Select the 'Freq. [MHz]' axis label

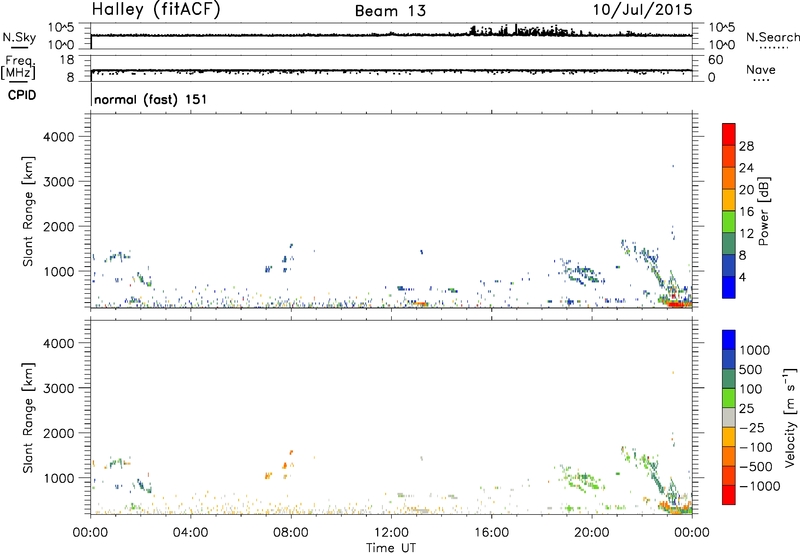[x=19, y=68]
